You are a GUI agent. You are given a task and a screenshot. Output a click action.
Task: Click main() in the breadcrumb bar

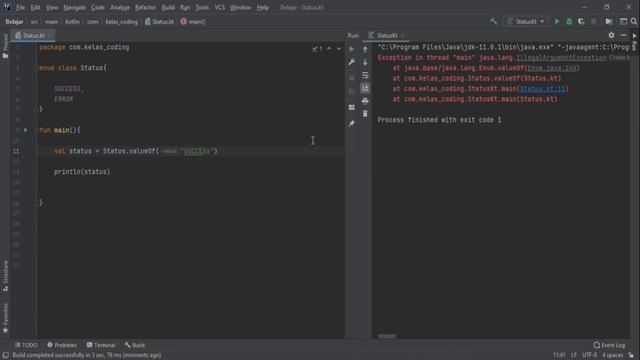click(193, 22)
